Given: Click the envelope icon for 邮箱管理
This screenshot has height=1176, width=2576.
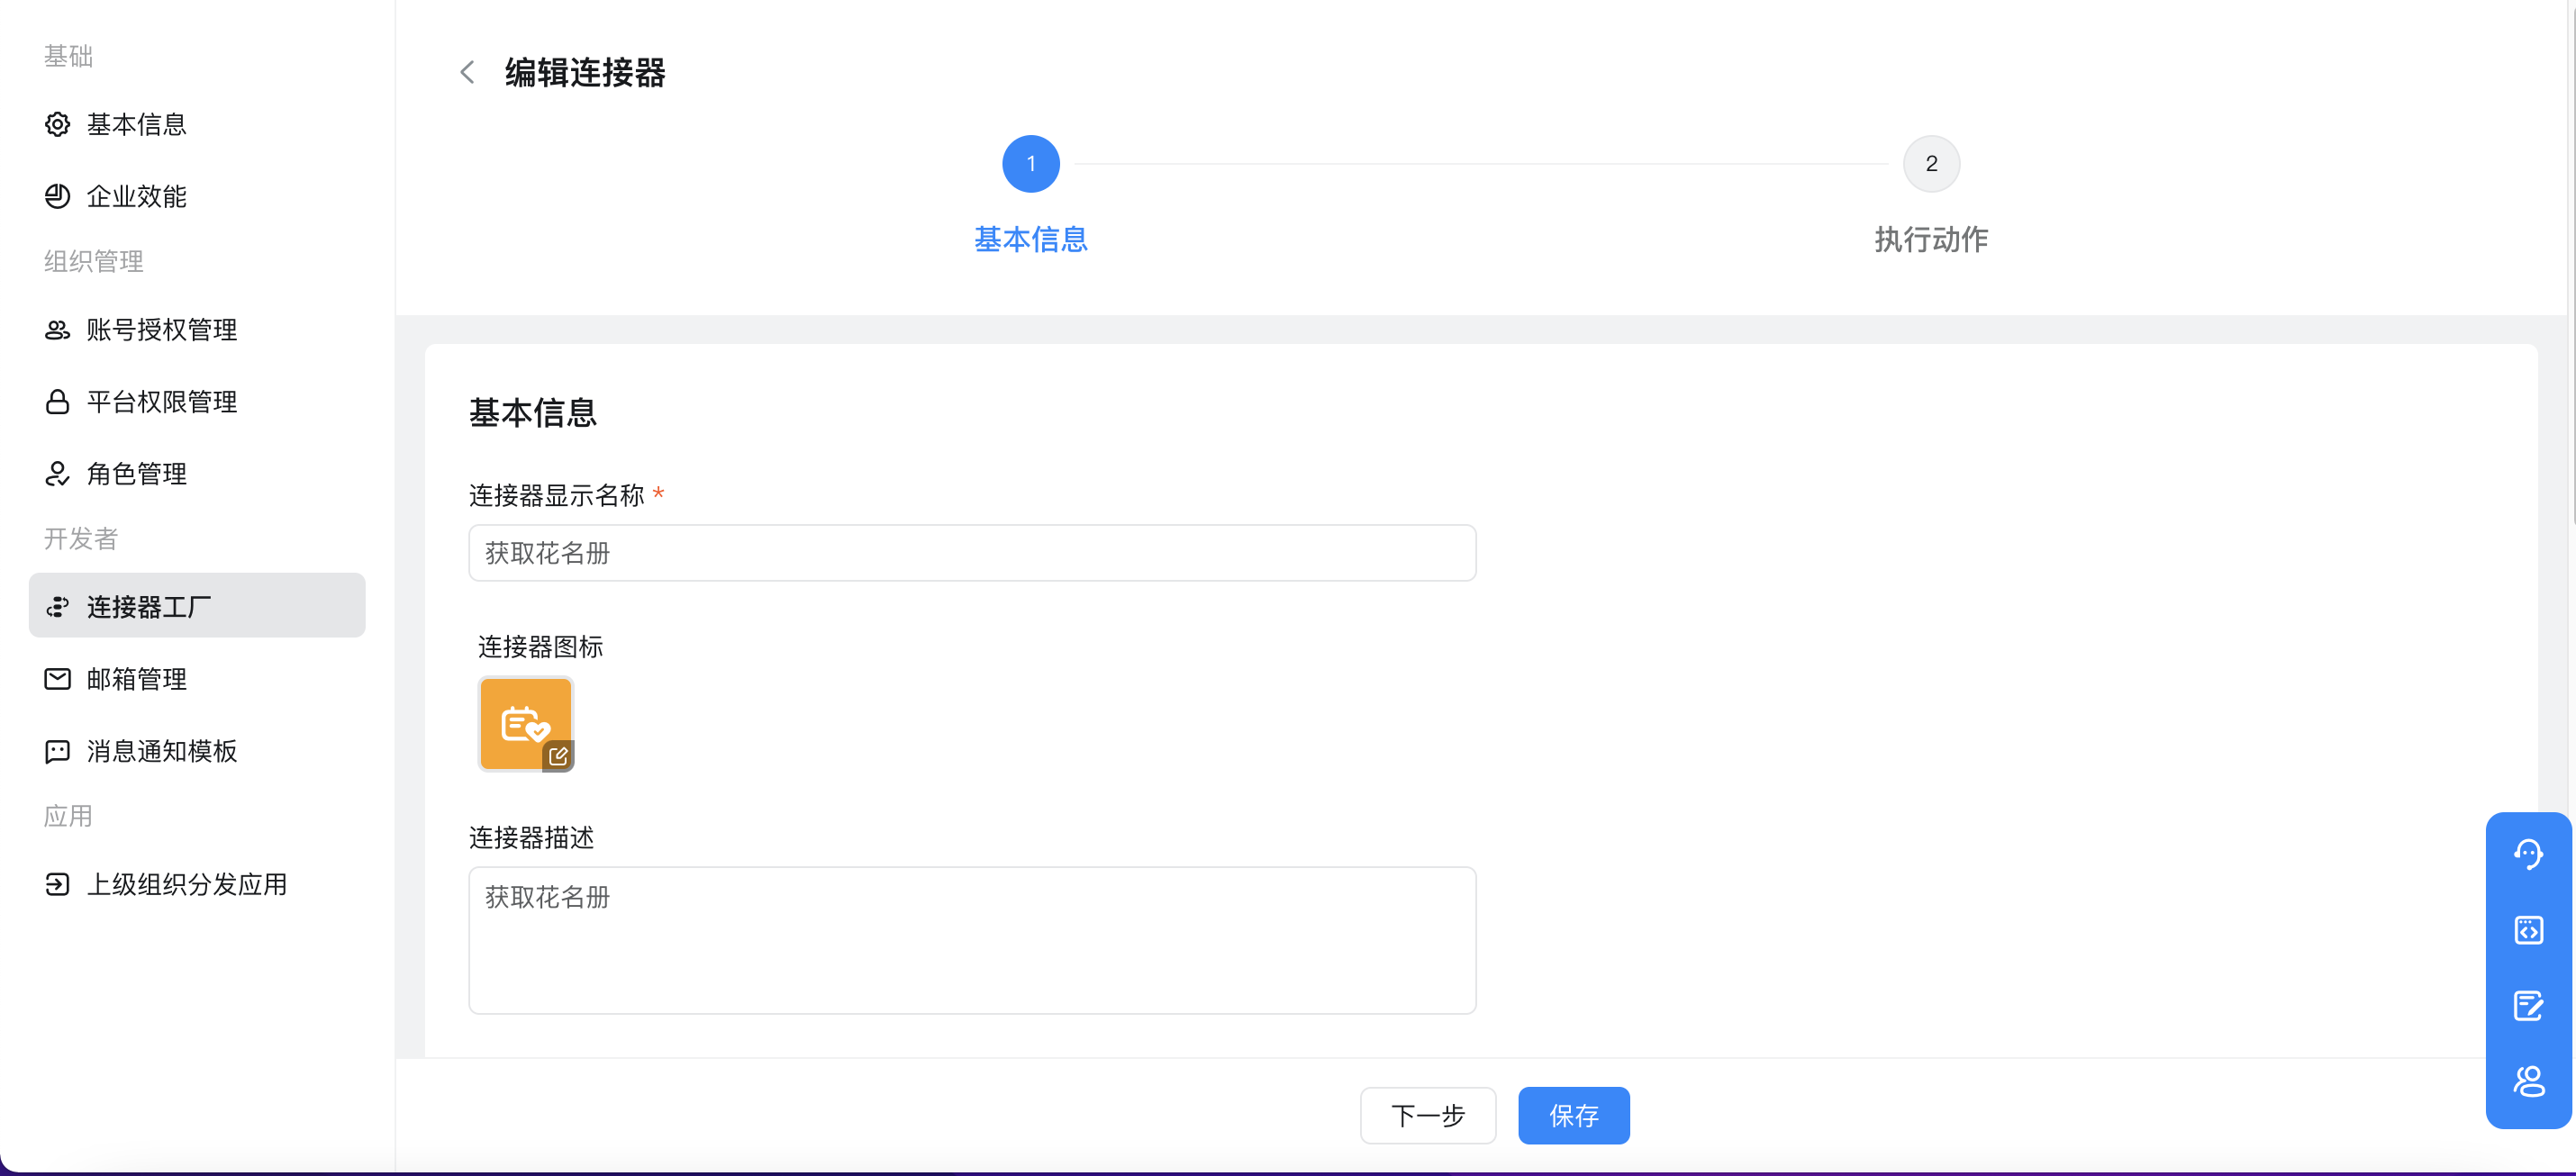Looking at the screenshot, I should [58, 679].
